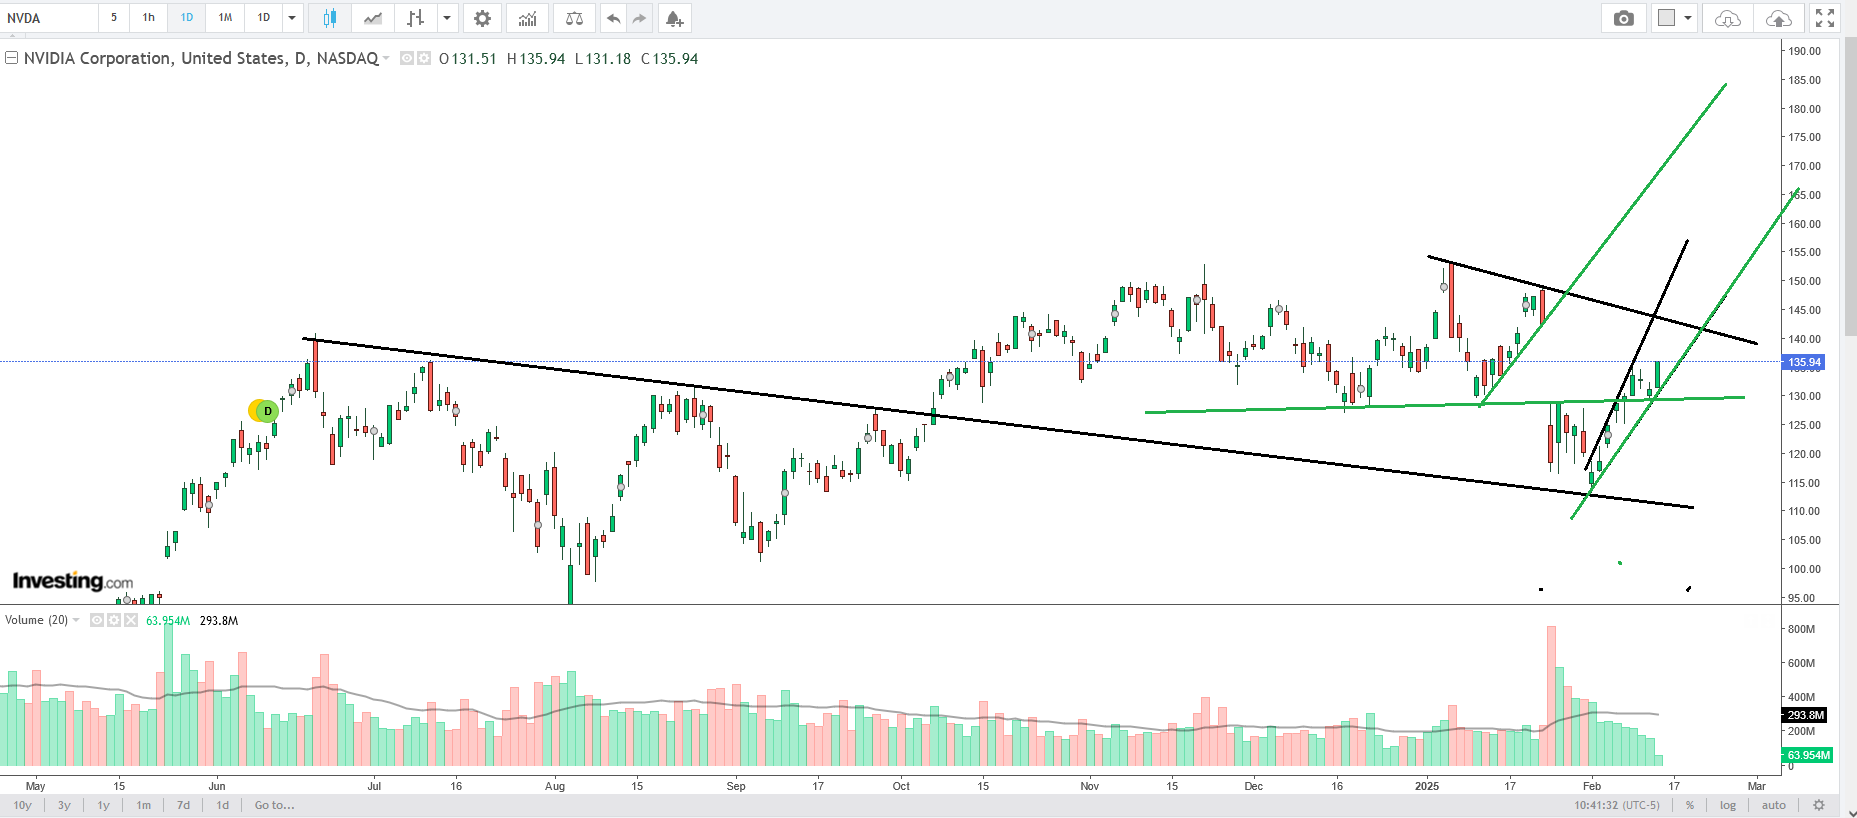Click the second 1D interval button
Viewport: 1857px width, 818px height.
pos(264,18)
